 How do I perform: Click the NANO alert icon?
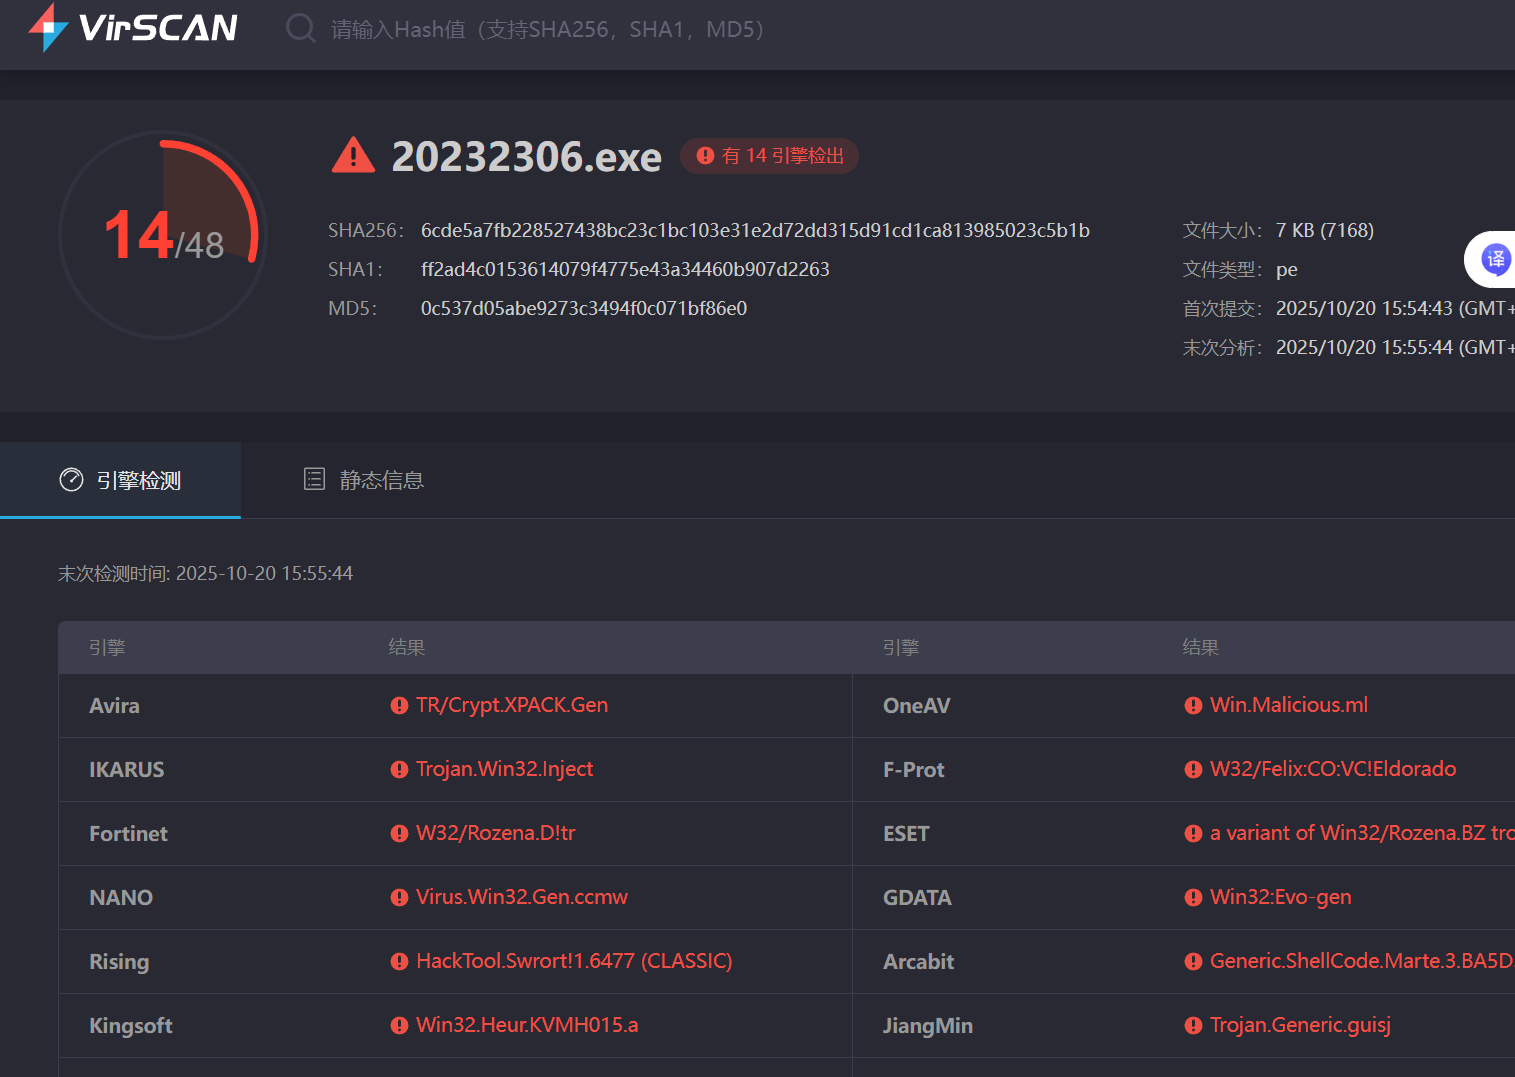click(399, 898)
